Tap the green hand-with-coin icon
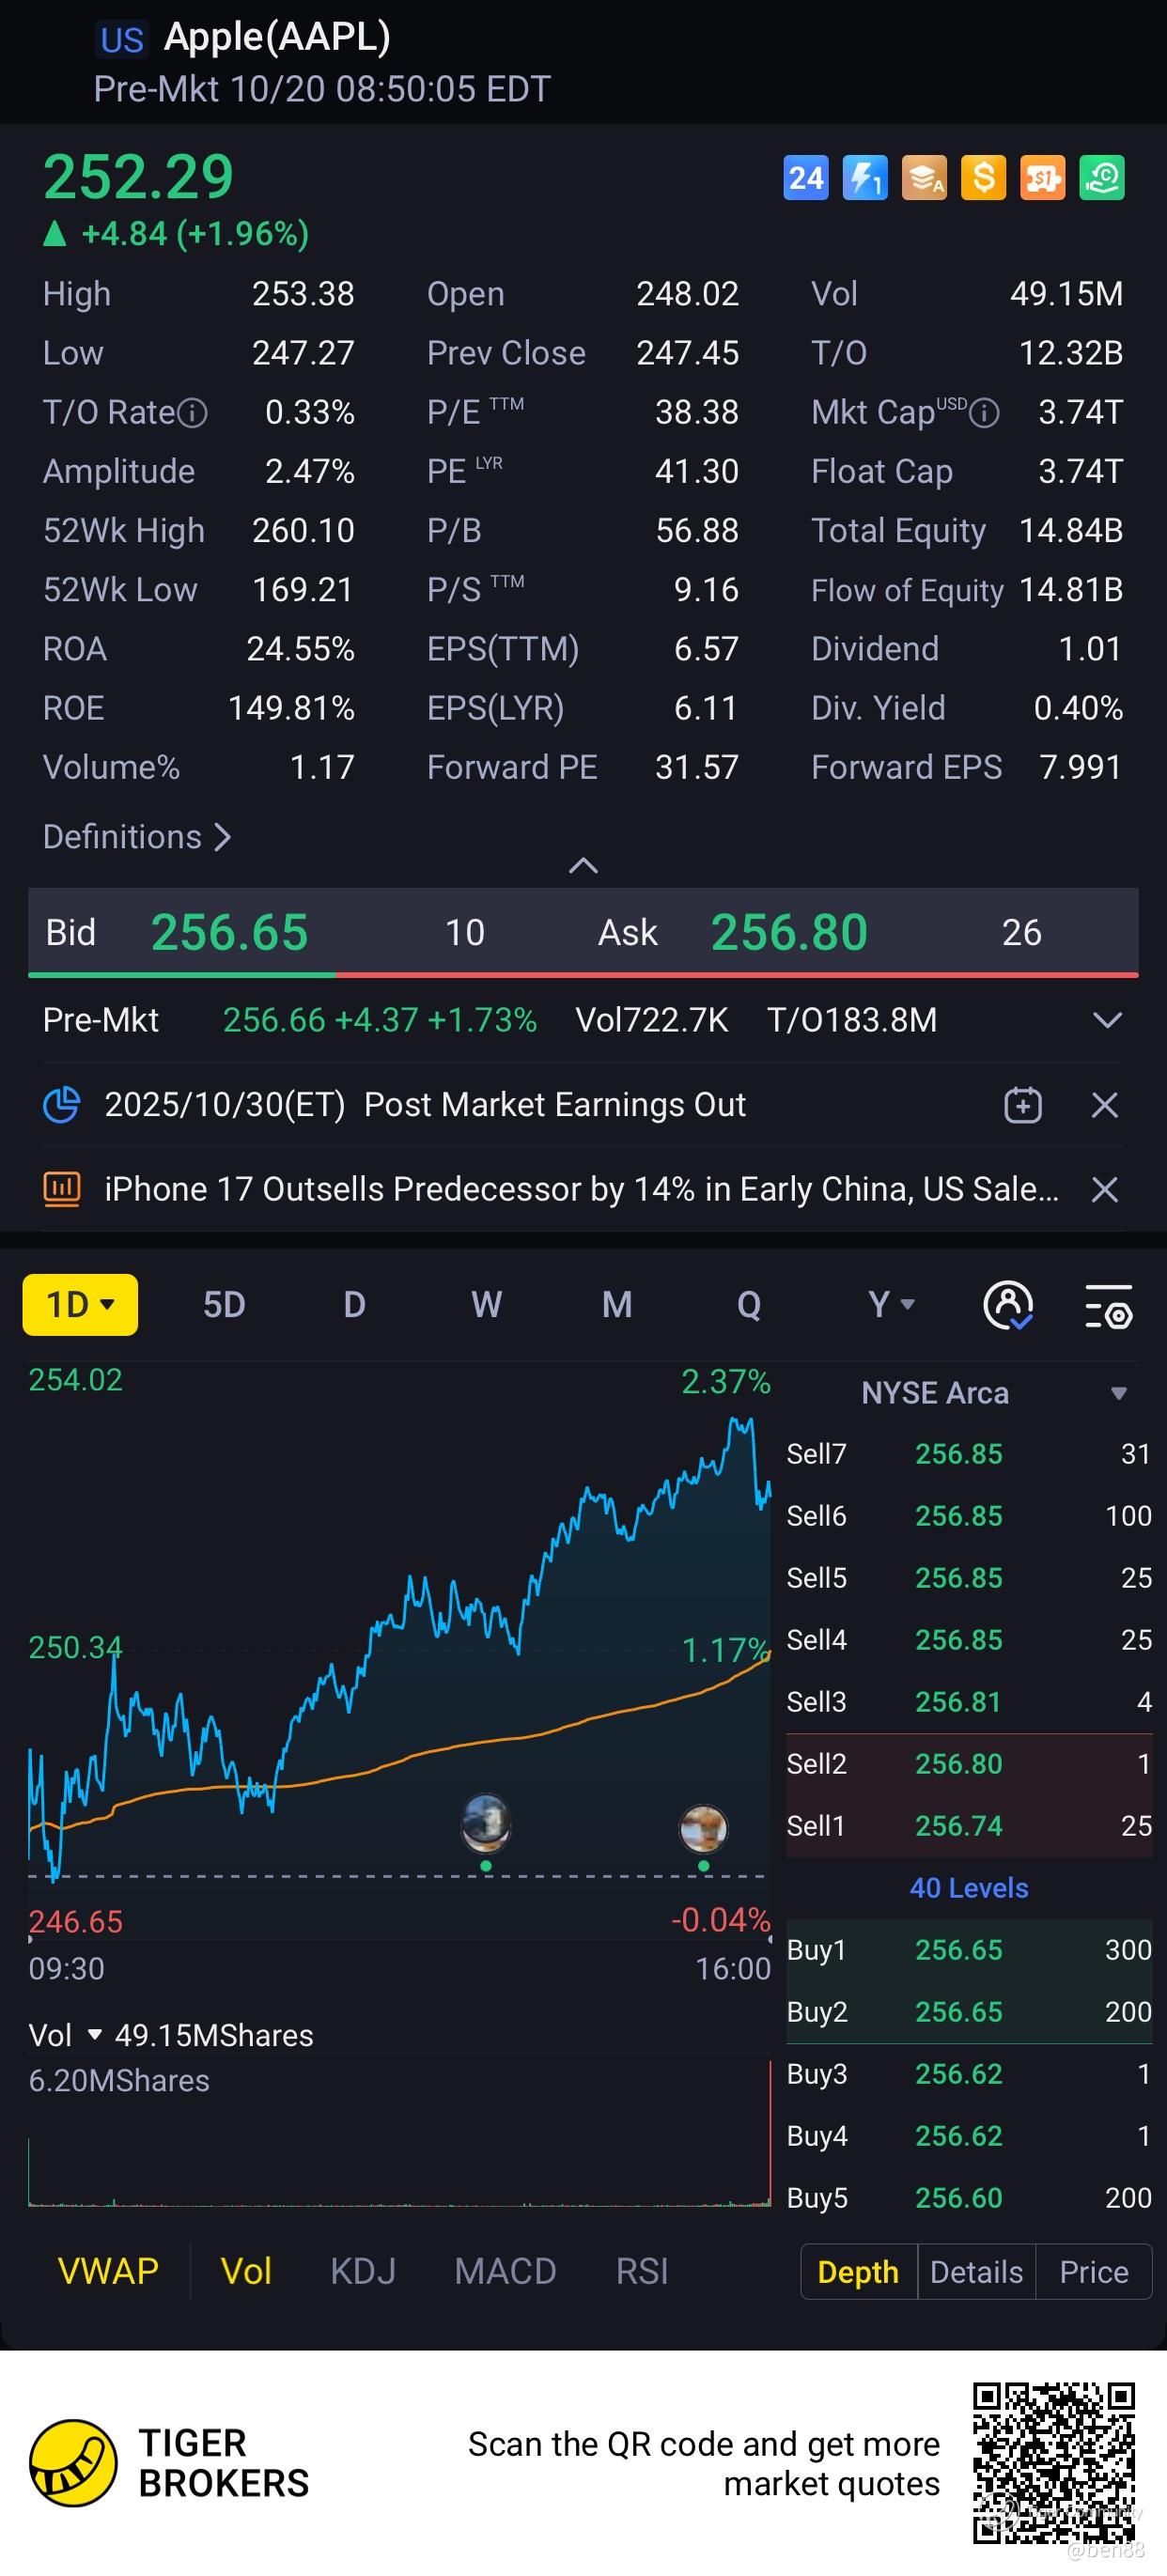Screen dimensions: 1167x2576 [1102, 178]
